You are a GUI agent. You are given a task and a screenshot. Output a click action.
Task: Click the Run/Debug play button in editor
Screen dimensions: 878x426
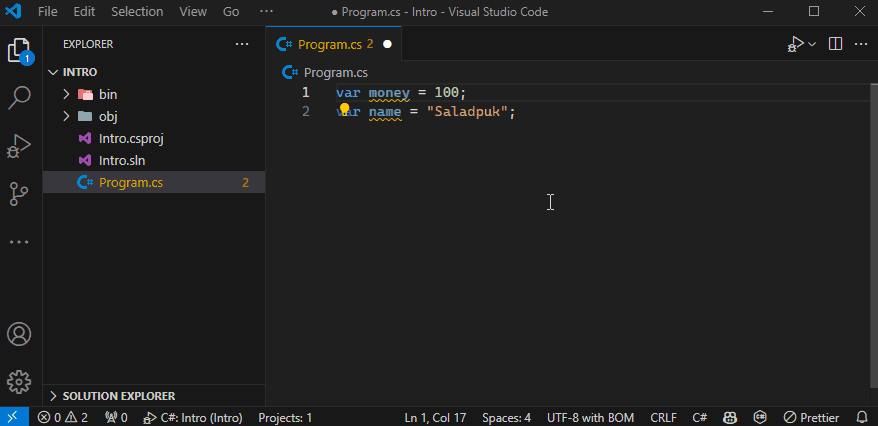(796, 44)
